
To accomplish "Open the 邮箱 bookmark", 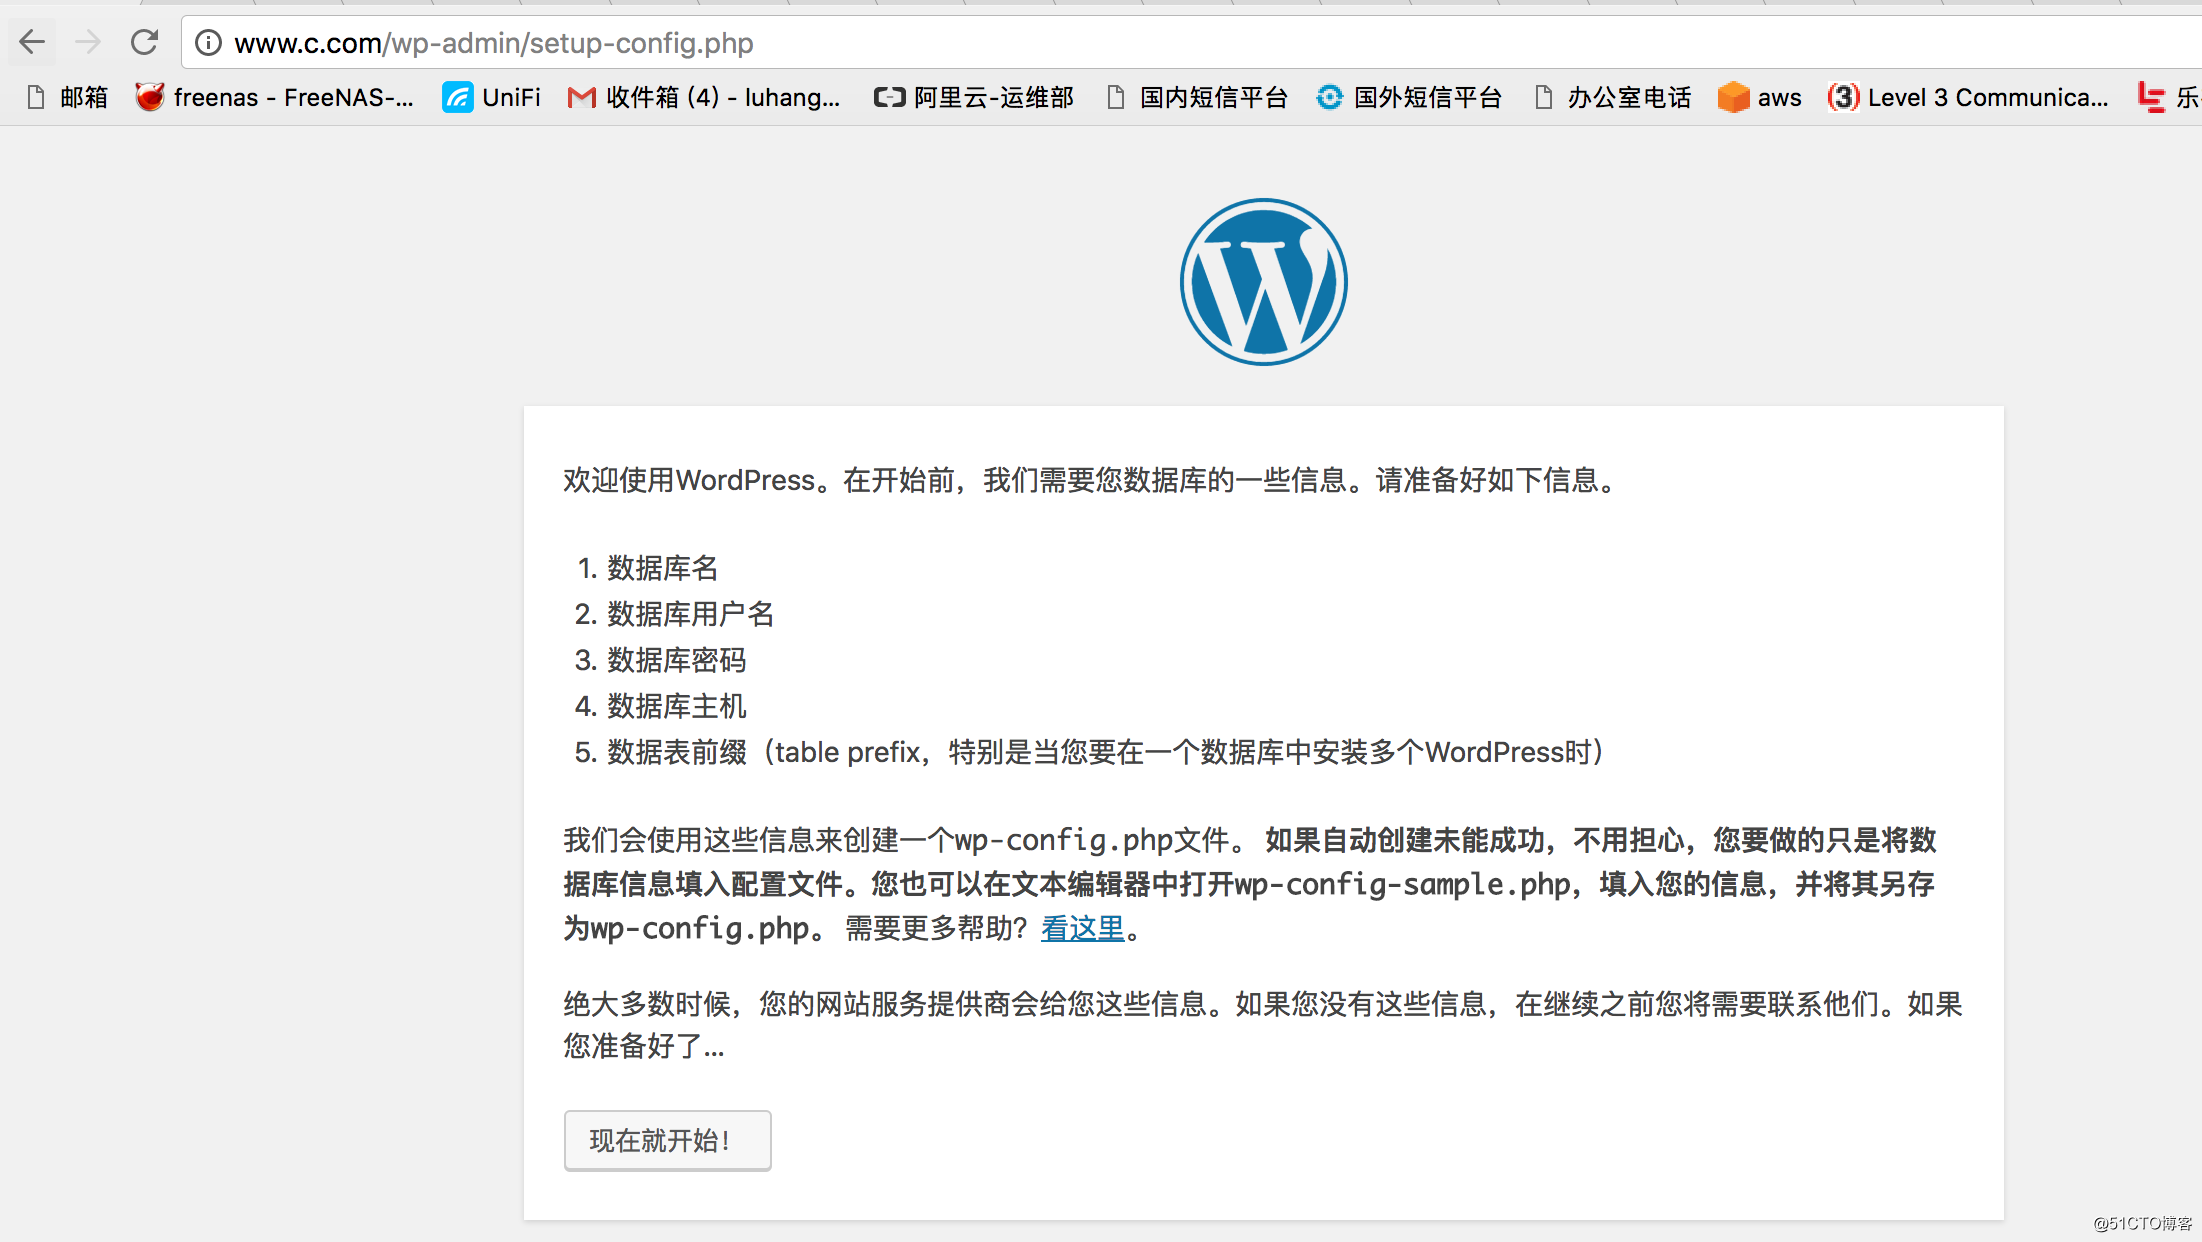I will [68, 97].
